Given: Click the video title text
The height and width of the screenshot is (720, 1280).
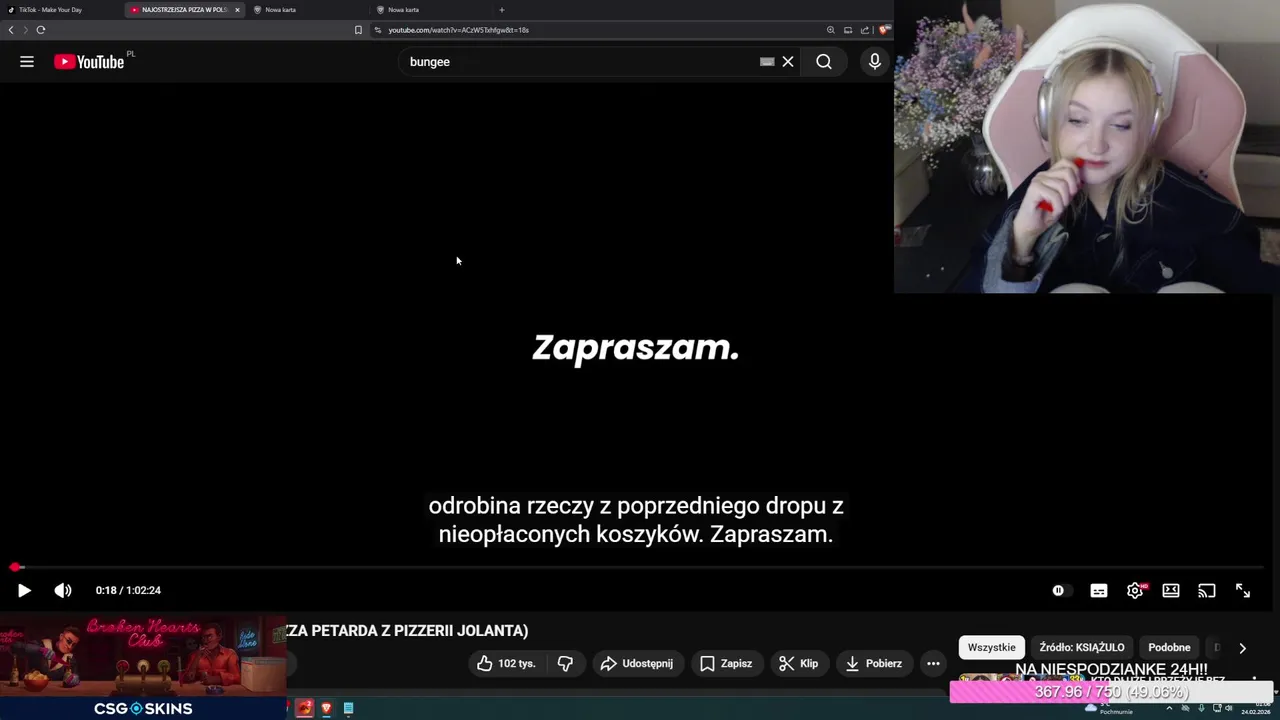Looking at the screenshot, I should coord(407,631).
